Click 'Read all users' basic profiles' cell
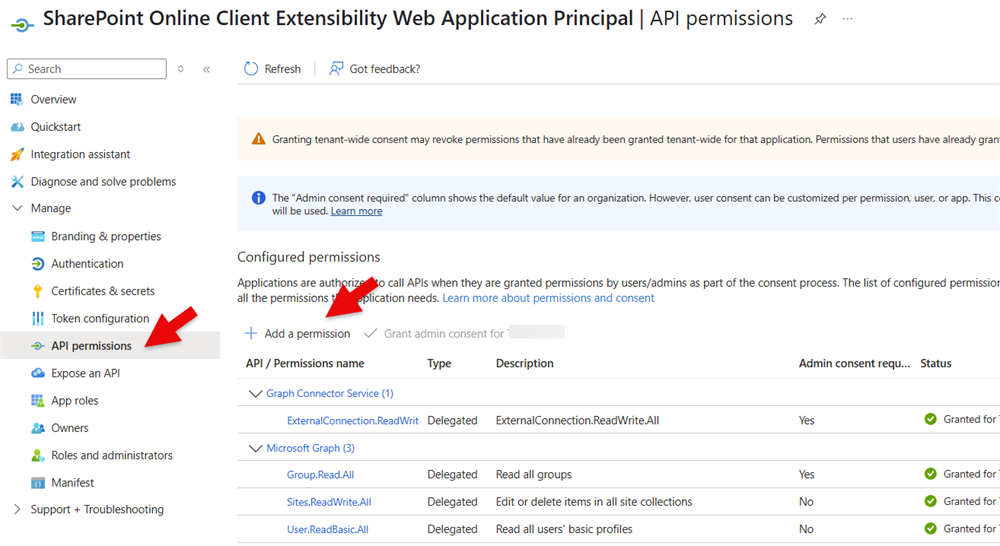This screenshot has width=1000, height=546. coord(564,529)
